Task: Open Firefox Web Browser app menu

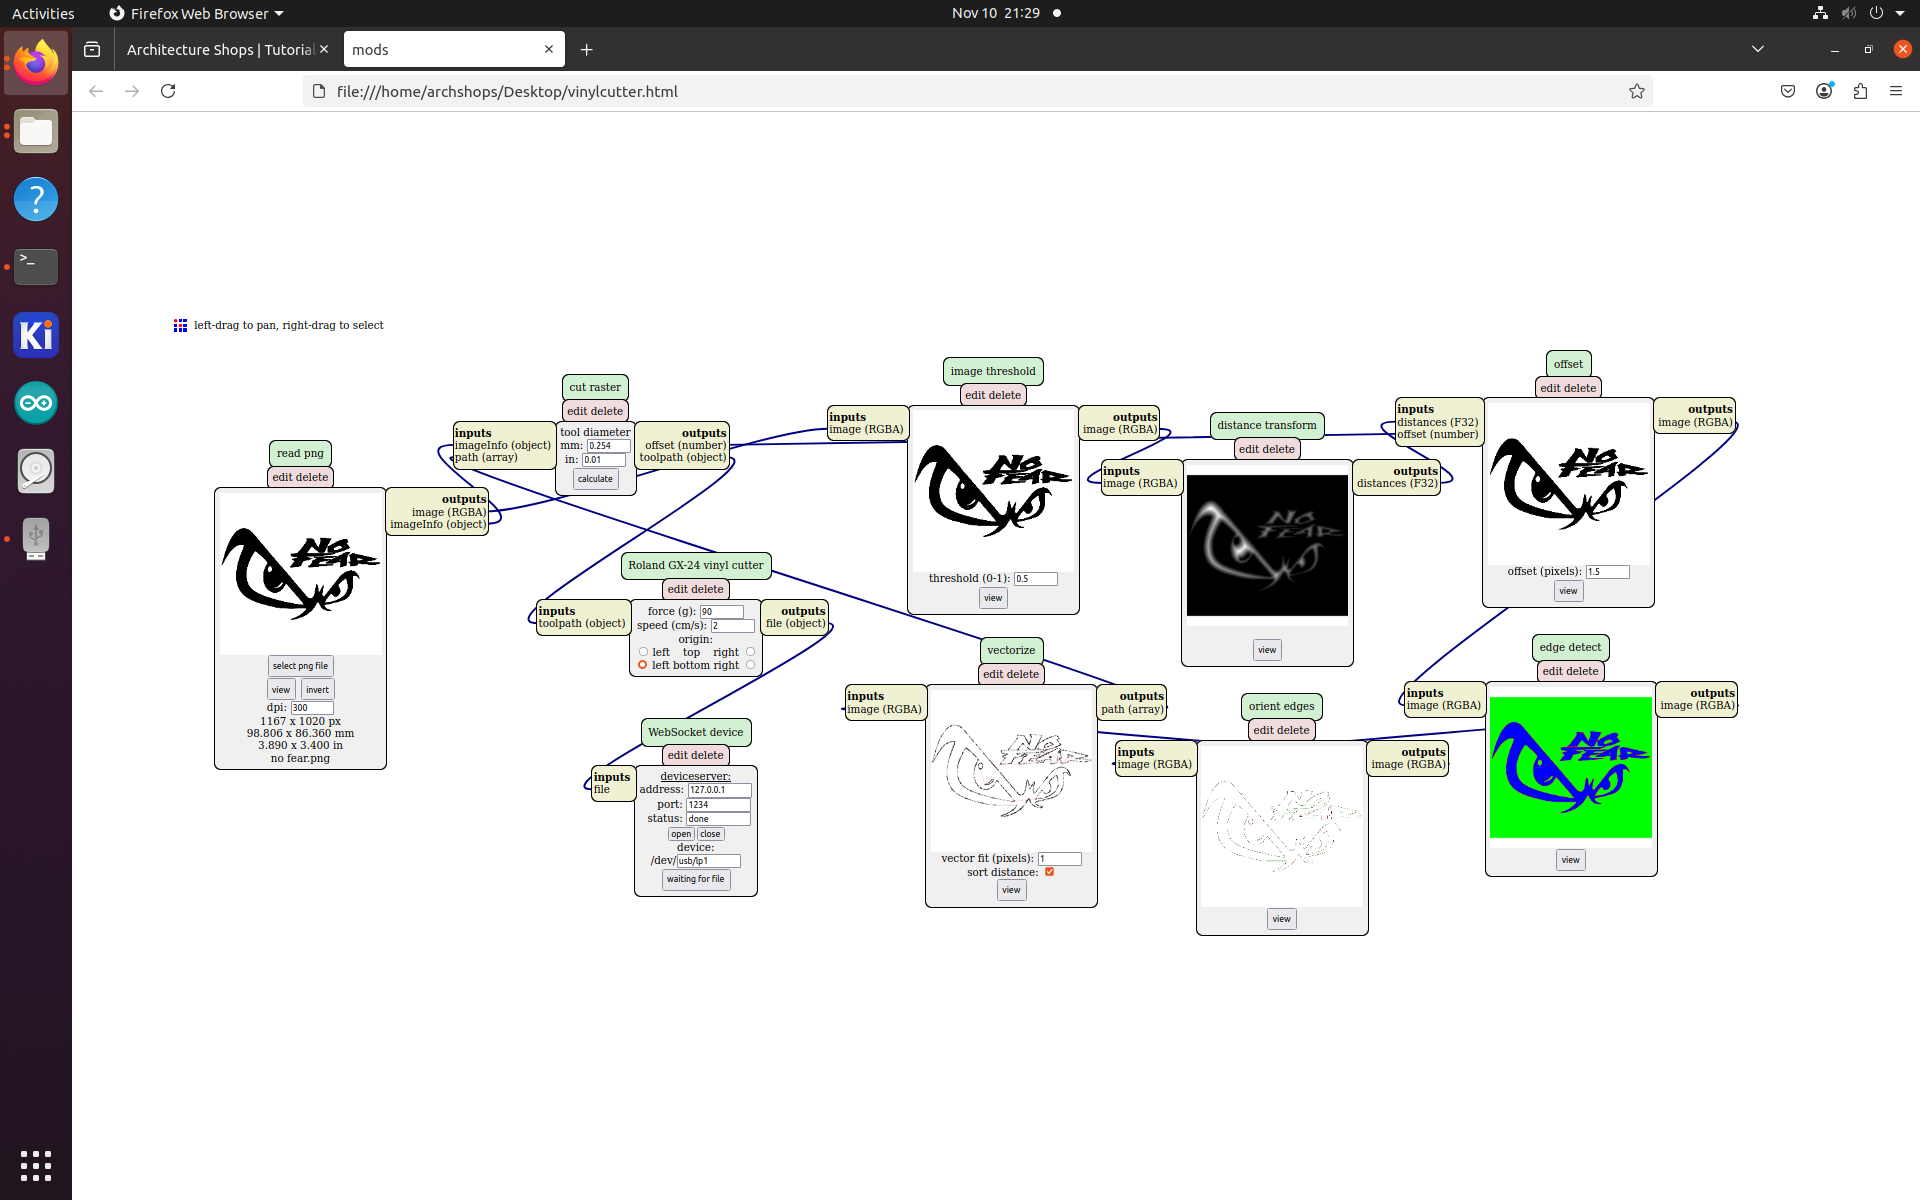Action: point(197,13)
